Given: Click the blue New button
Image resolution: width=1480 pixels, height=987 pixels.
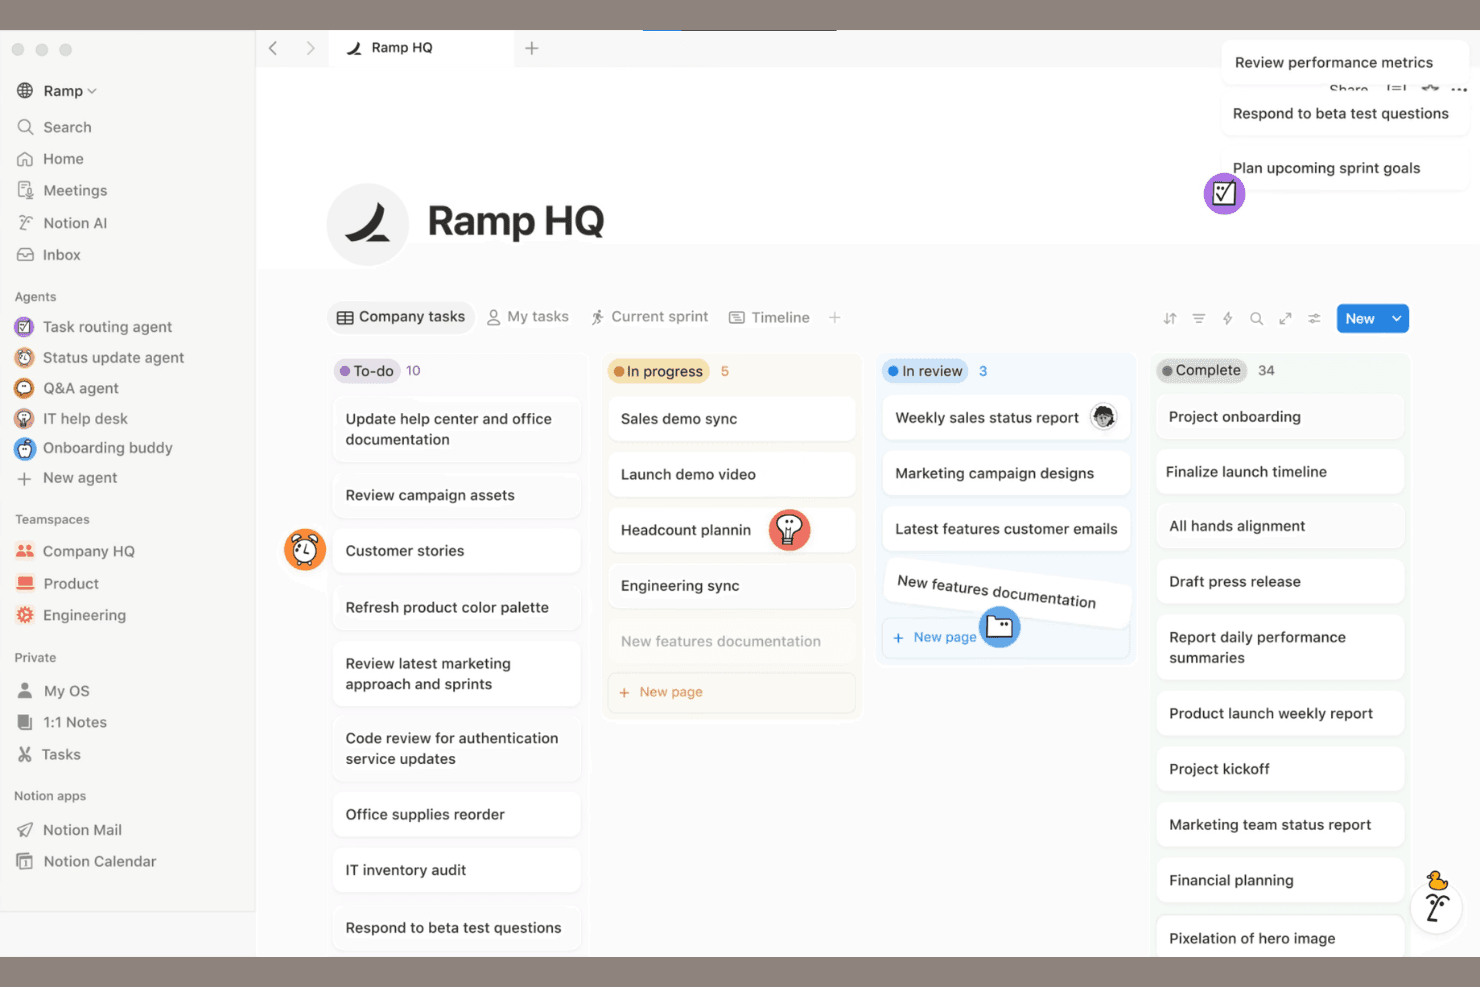Looking at the screenshot, I should click(x=1360, y=319).
